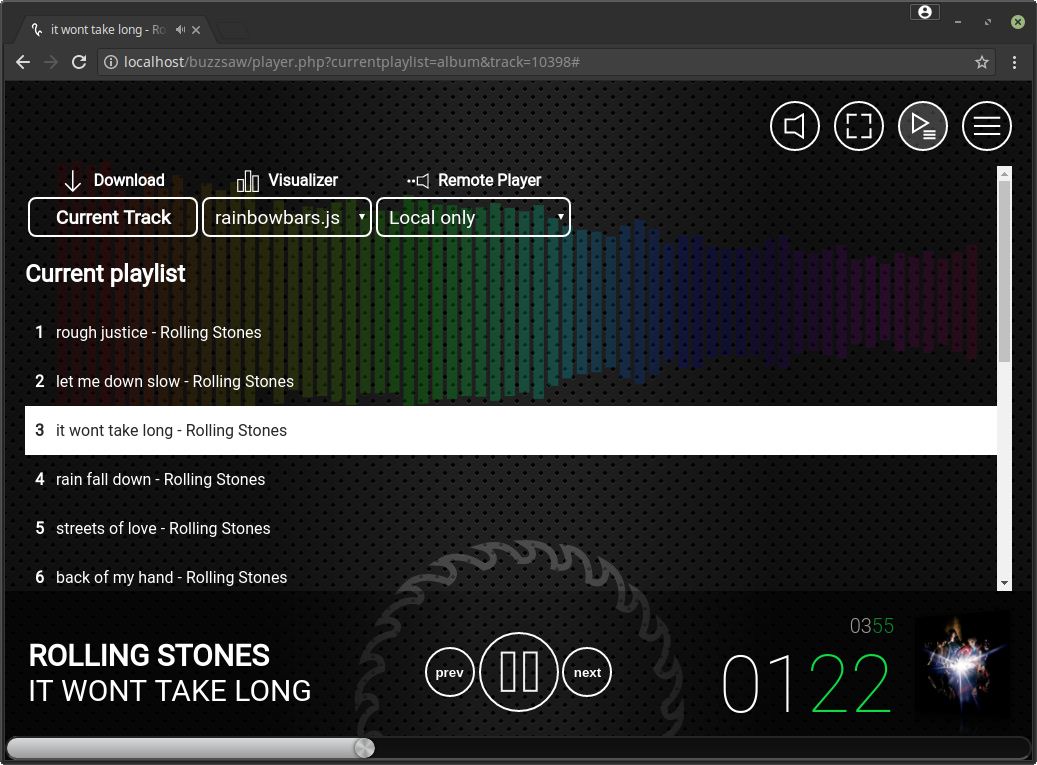Click the album cover thumbnail
The width and height of the screenshot is (1037, 765).
click(963, 670)
